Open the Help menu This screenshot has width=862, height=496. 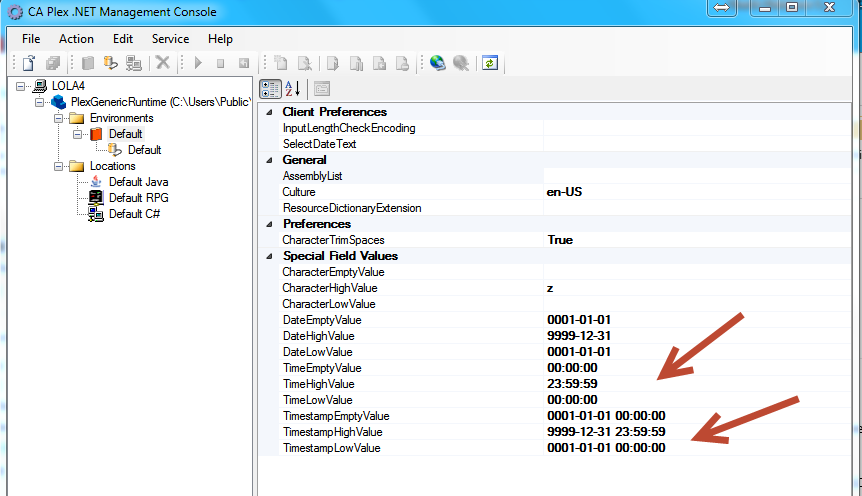[x=220, y=38]
